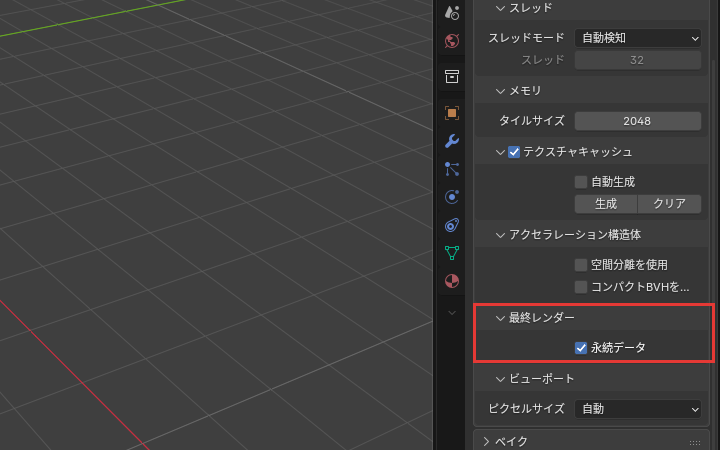This screenshot has width=720, height=450.
Task: Click the クリア button
Action: [669, 204]
